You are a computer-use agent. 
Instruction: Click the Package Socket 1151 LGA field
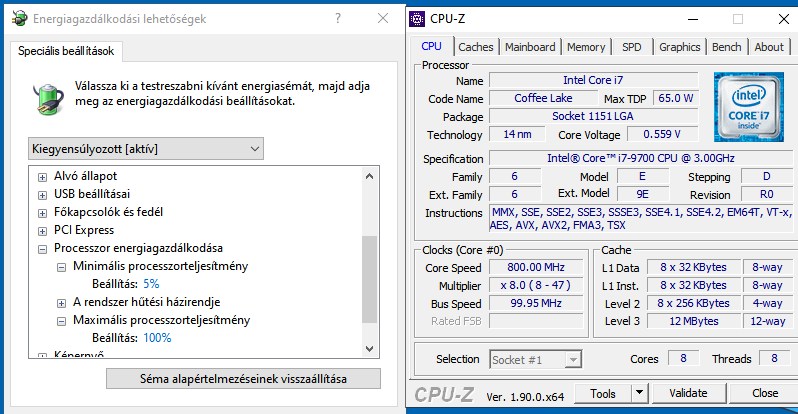(x=593, y=116)
